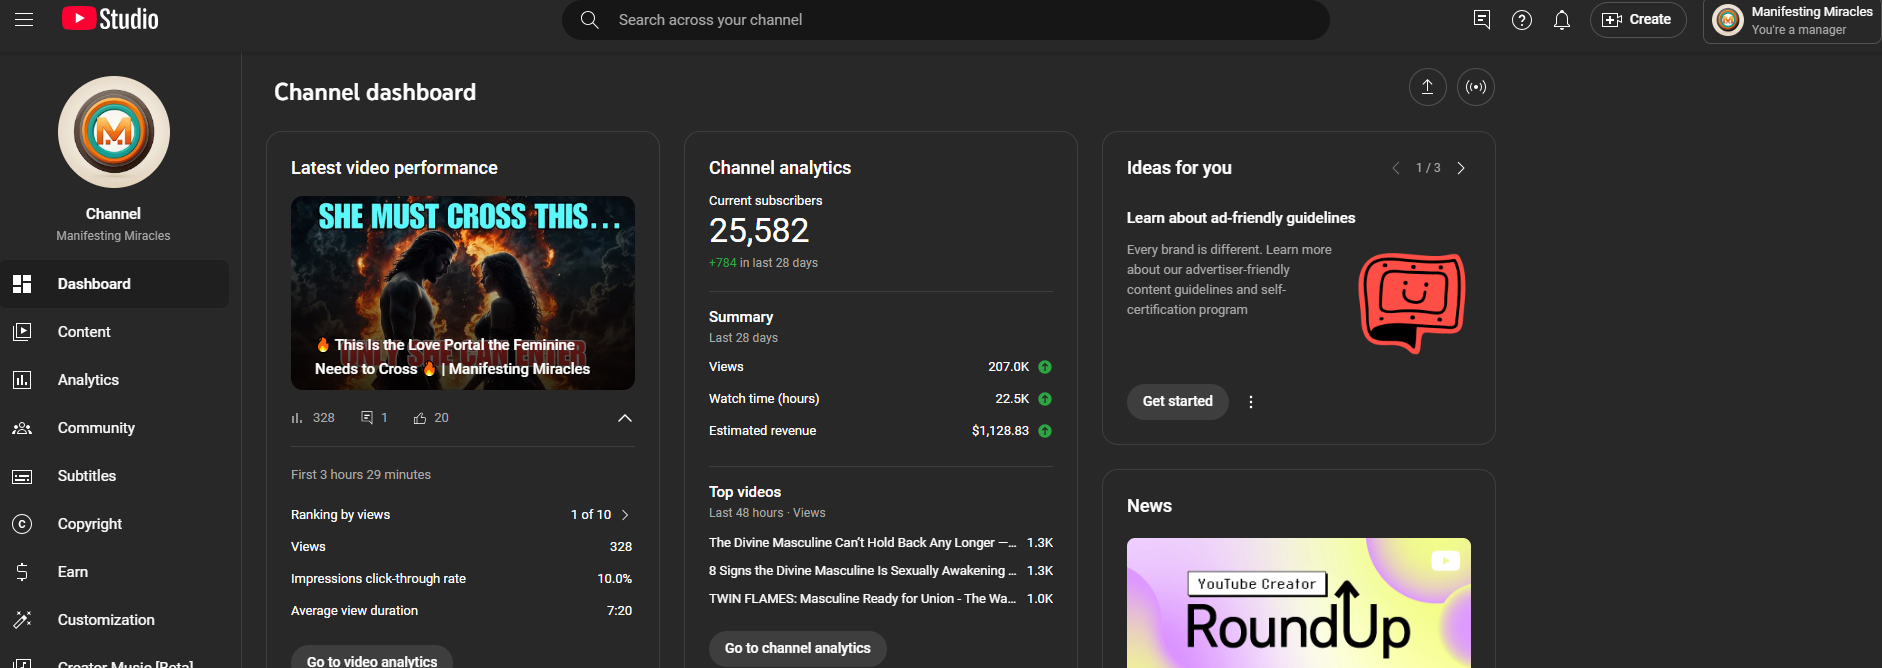Open the hamburger navigation menu
The image size is (1882, 668).
(x=24, y=19)
